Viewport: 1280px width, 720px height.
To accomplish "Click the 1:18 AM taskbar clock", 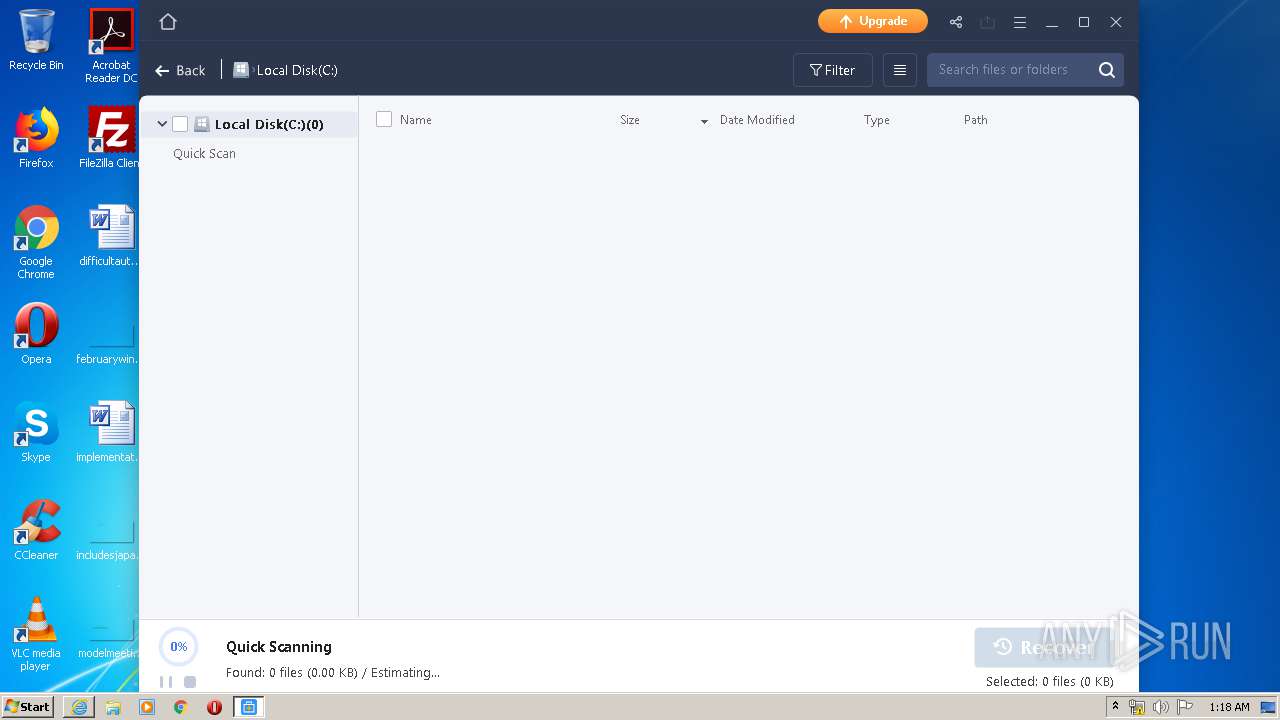I will tap(1229, 707).
